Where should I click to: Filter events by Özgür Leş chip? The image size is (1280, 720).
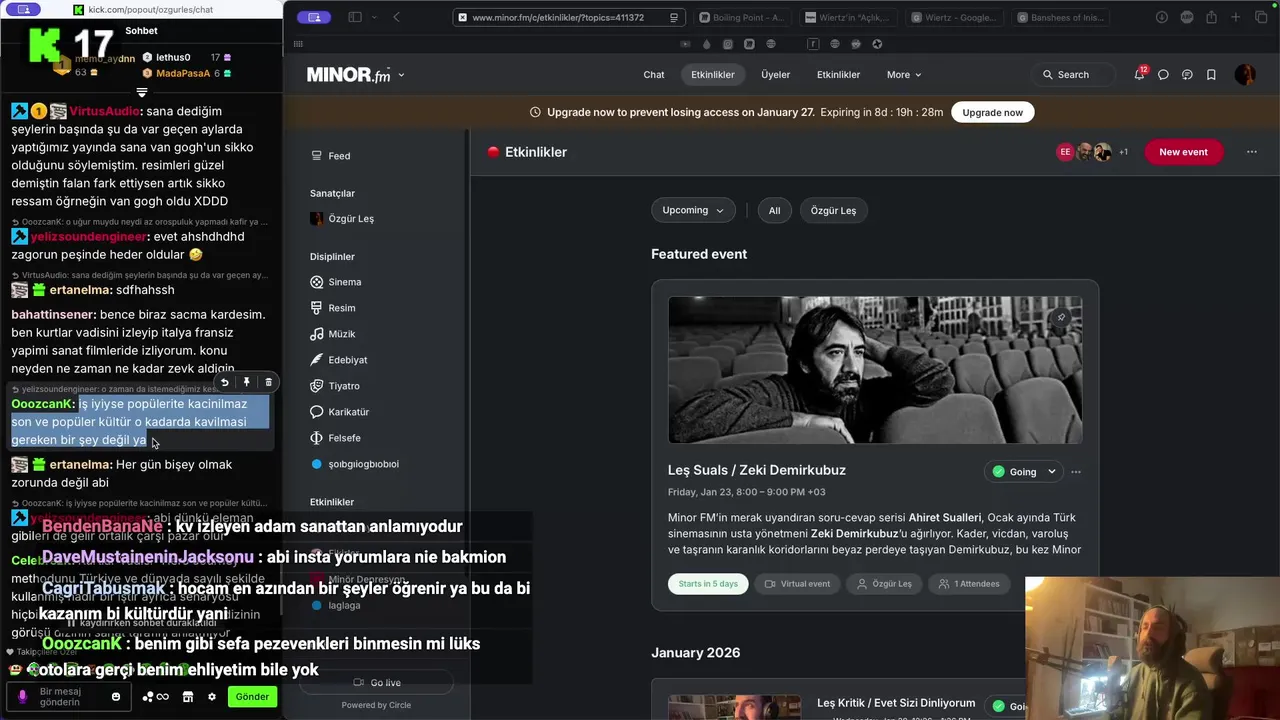coord(833,210)
